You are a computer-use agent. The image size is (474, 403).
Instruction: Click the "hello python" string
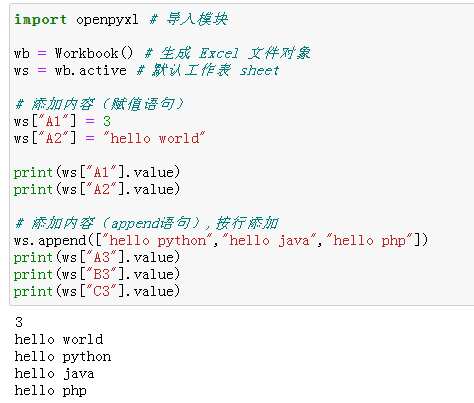point(157,240)
